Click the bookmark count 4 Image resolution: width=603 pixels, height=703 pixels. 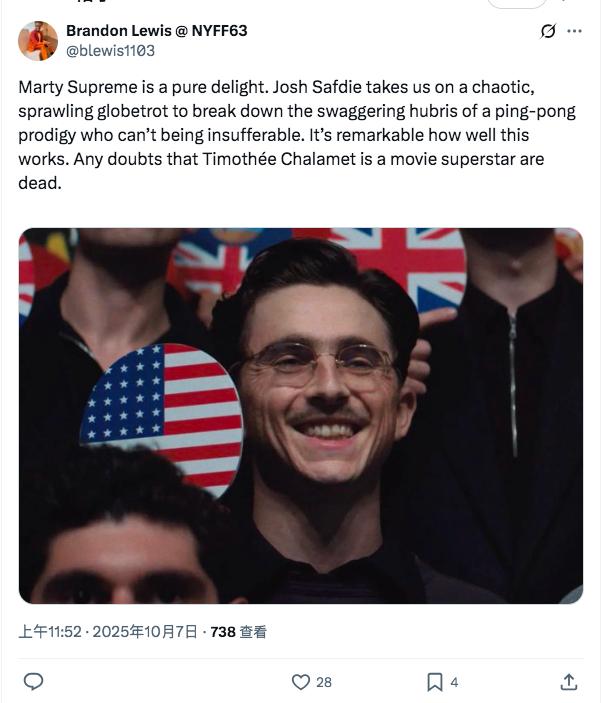coord(454,682)
